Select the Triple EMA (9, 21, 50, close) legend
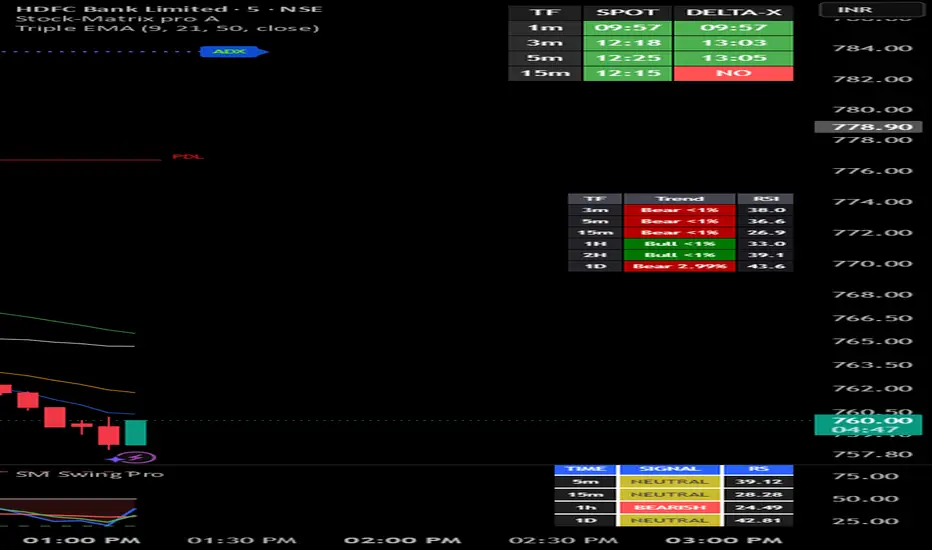932x550 pixels. pyautogui.click(x=167, y=28)
